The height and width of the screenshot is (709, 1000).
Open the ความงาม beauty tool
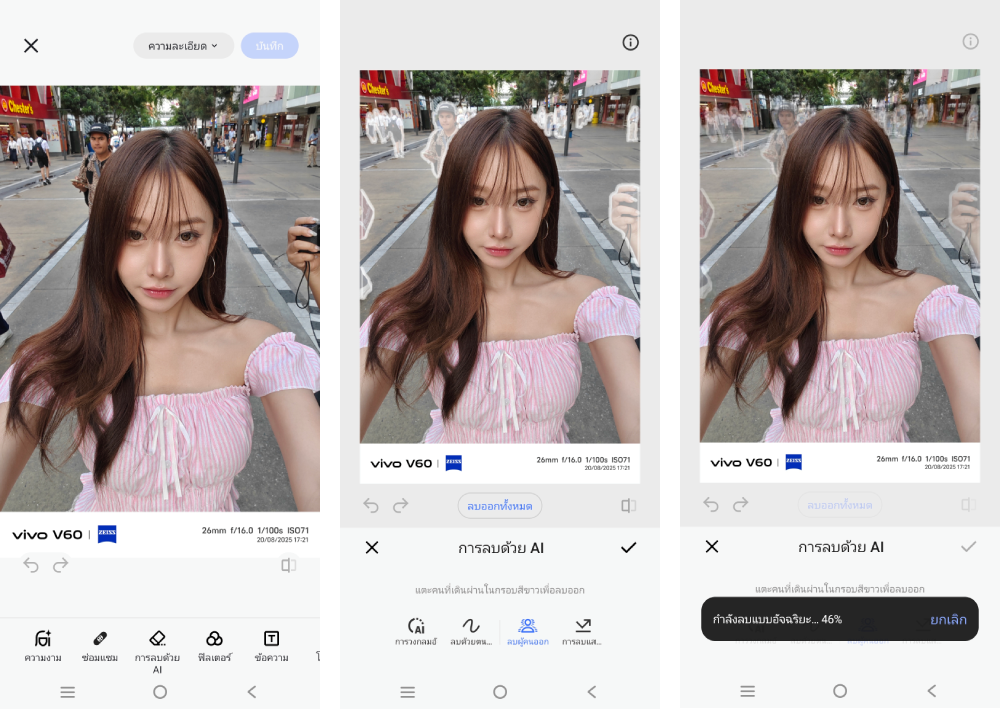42,645
